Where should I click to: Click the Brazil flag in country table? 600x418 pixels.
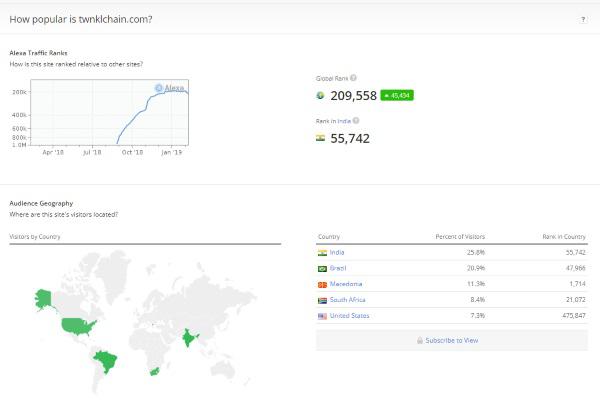(322, 269)
